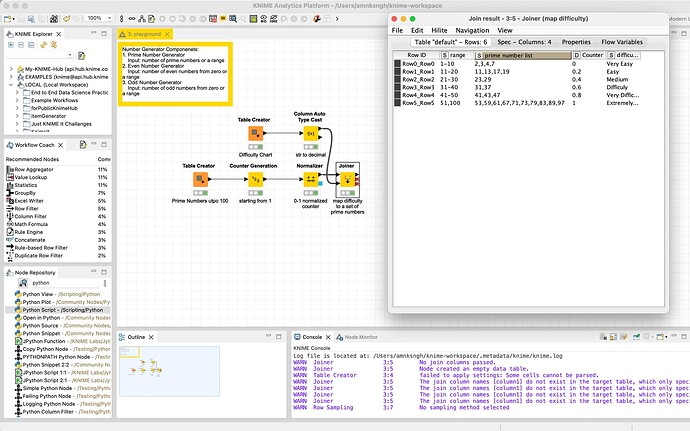Expand End to End Data Science folder
This screenshot has height=431, width=690.
click(x=17, y=92)
